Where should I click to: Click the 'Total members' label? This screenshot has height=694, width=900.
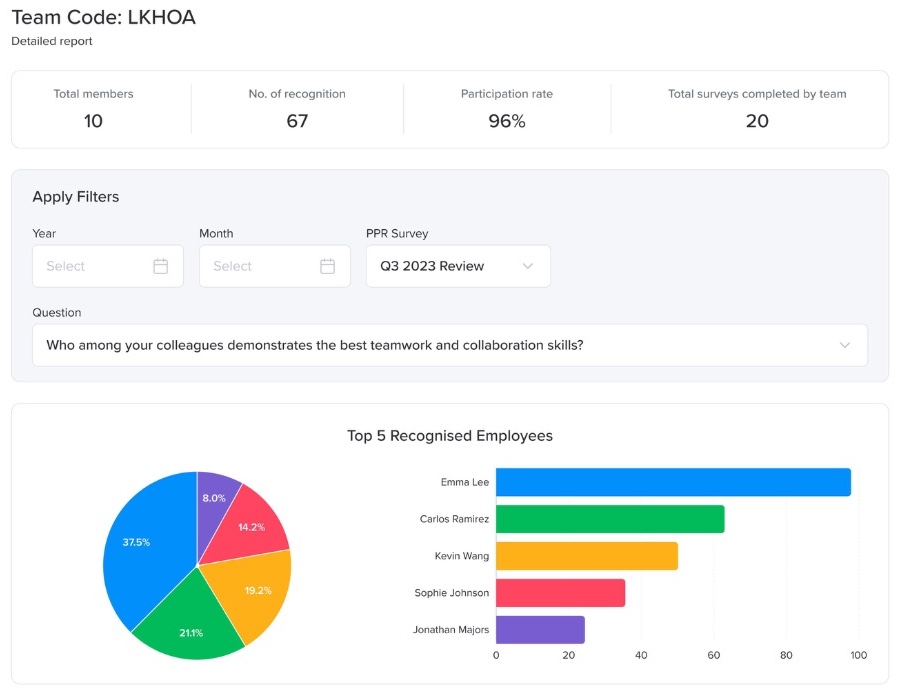tap(94, 94)
